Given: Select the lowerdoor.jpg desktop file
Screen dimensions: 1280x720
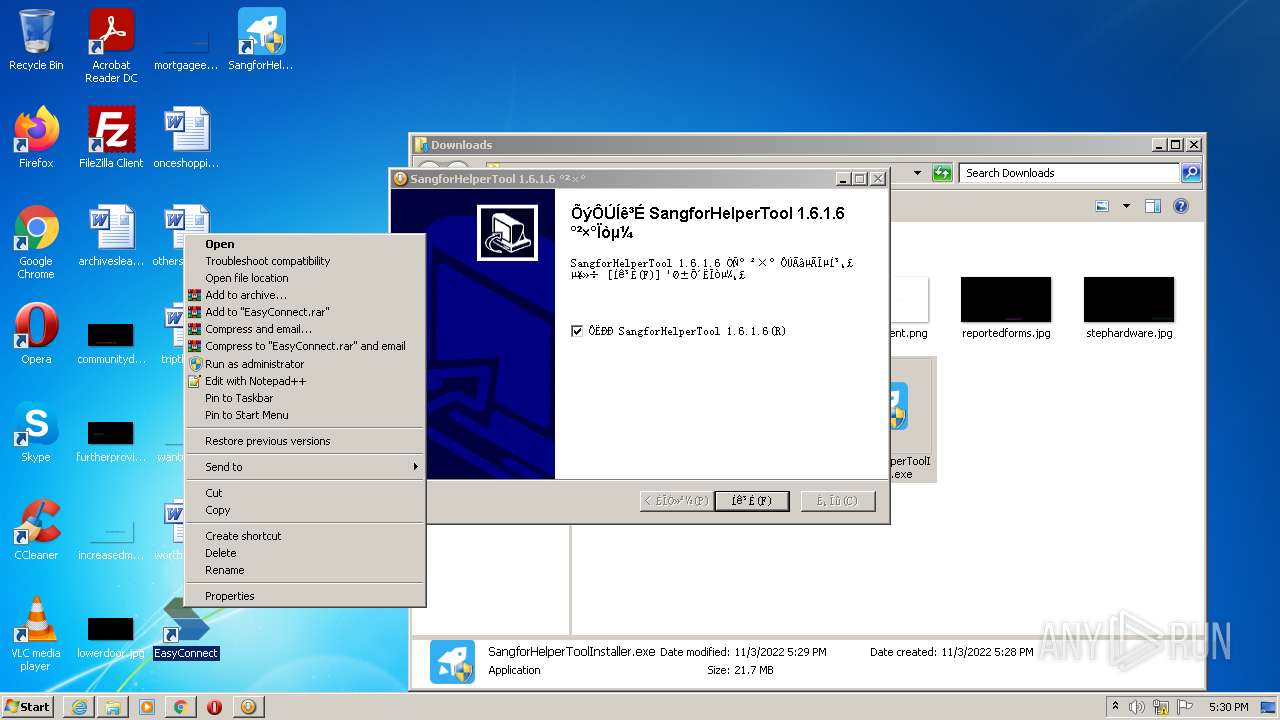Looking at the screenshot, I should pos(111,637).
